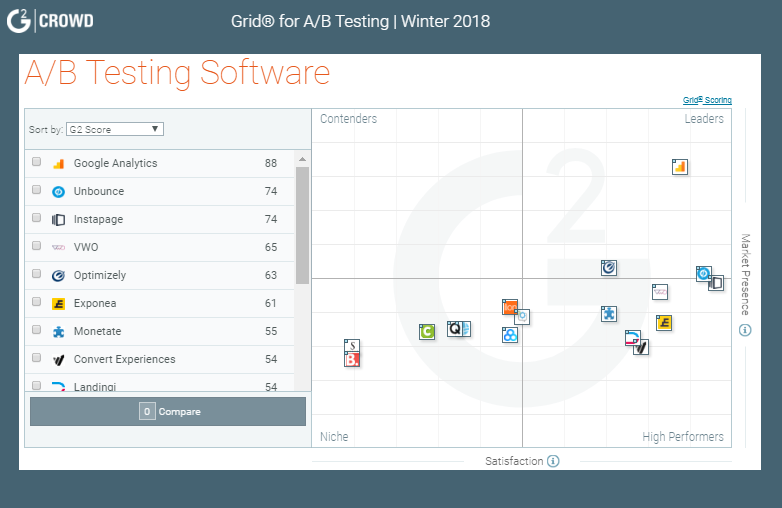Click the Optimizely product name
Image resolution: width=782 pixels, height=508 pixels.
point(100,275)
